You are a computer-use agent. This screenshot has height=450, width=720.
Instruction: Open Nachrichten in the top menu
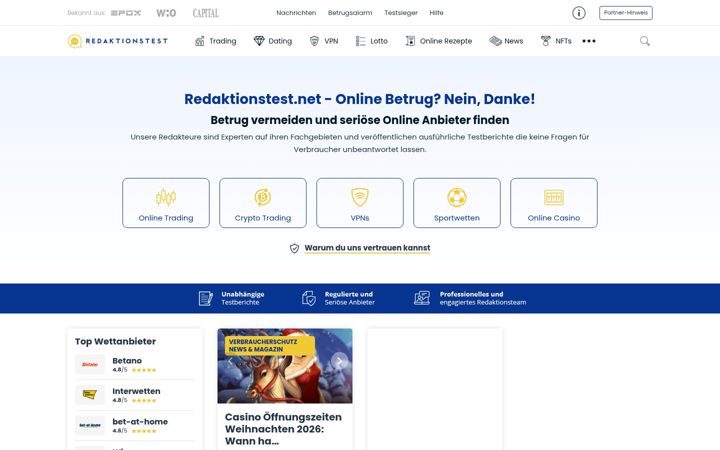tap(296, 13)
